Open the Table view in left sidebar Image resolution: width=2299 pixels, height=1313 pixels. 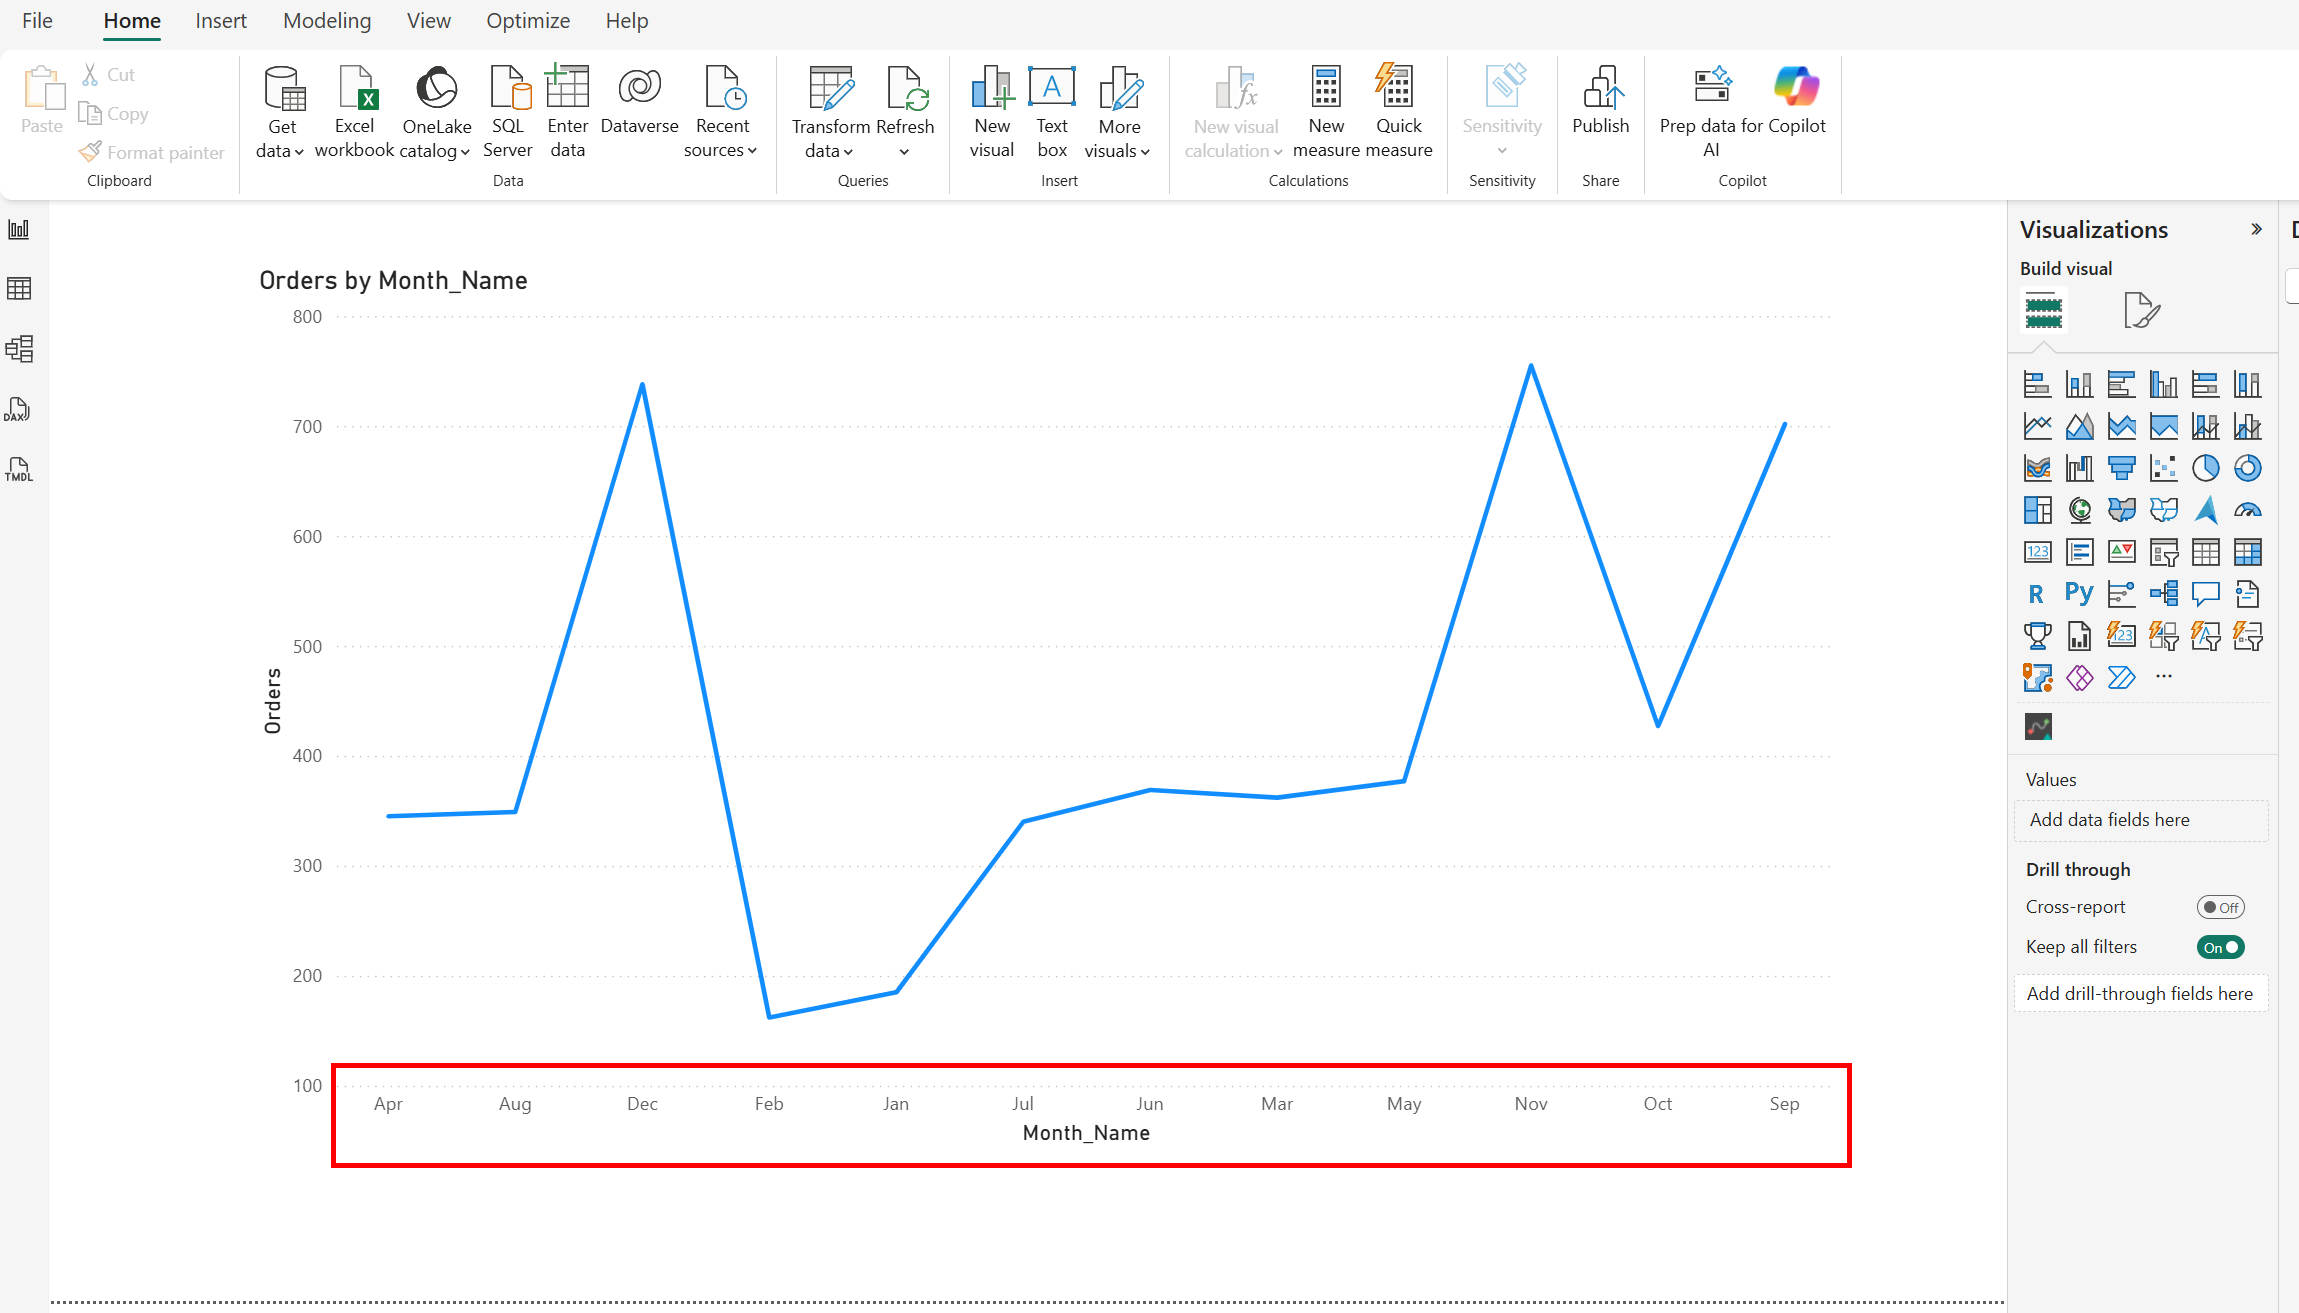pos(19,289)
